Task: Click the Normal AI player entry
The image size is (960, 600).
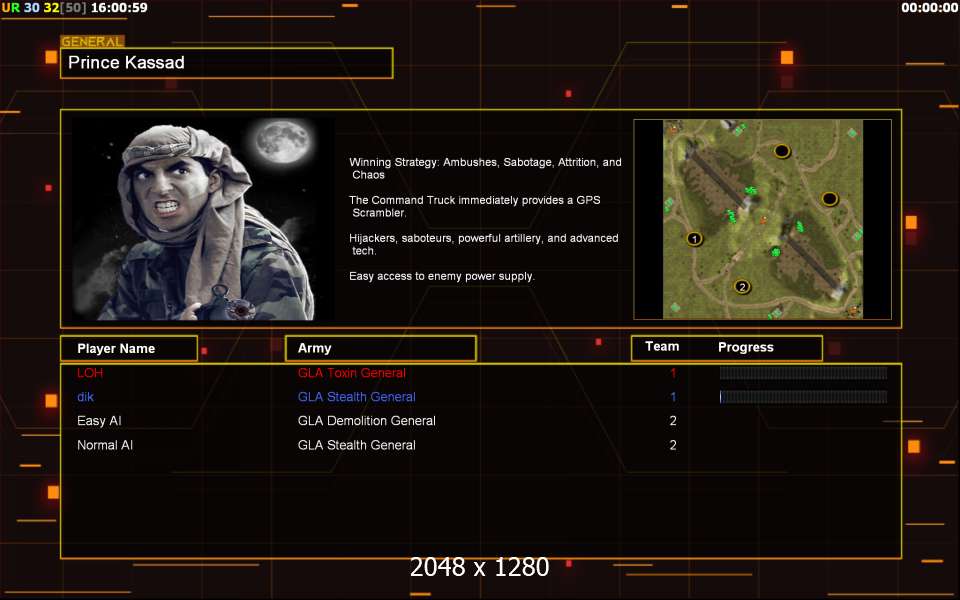Action: coord(105,445)
